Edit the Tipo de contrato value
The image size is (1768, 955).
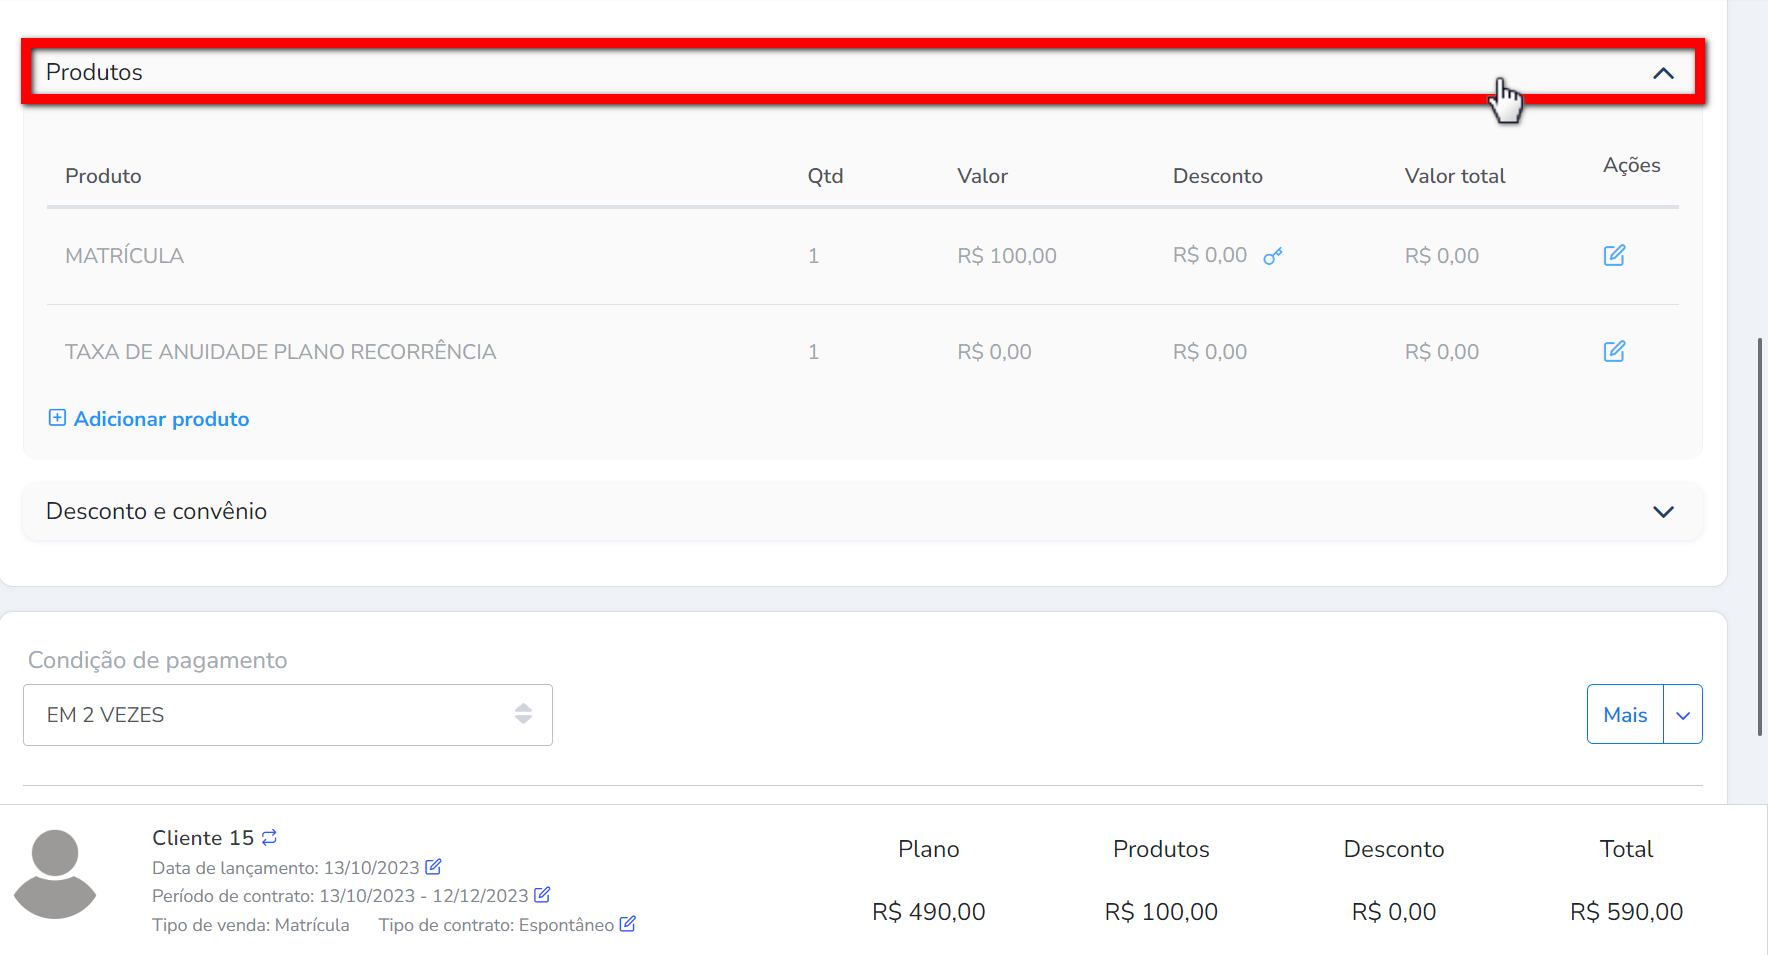[x=627, y=924]
